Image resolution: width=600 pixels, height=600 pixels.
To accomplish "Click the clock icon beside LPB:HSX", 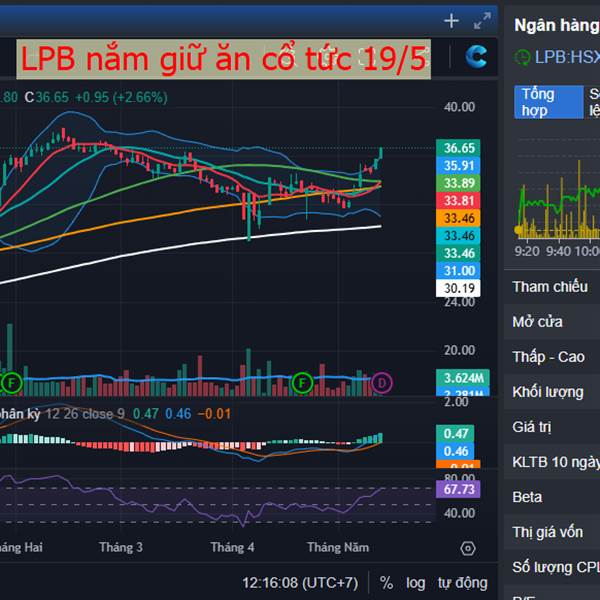I will point(522,57).
